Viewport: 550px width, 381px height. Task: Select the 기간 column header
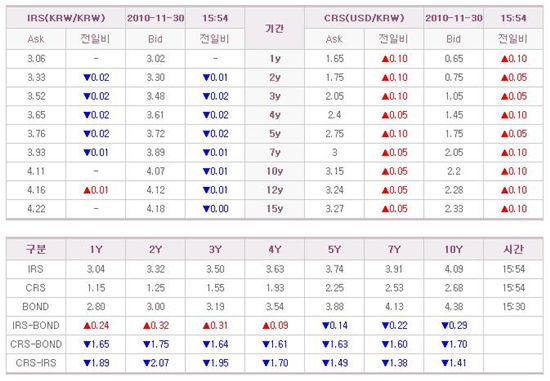point(275,28)
